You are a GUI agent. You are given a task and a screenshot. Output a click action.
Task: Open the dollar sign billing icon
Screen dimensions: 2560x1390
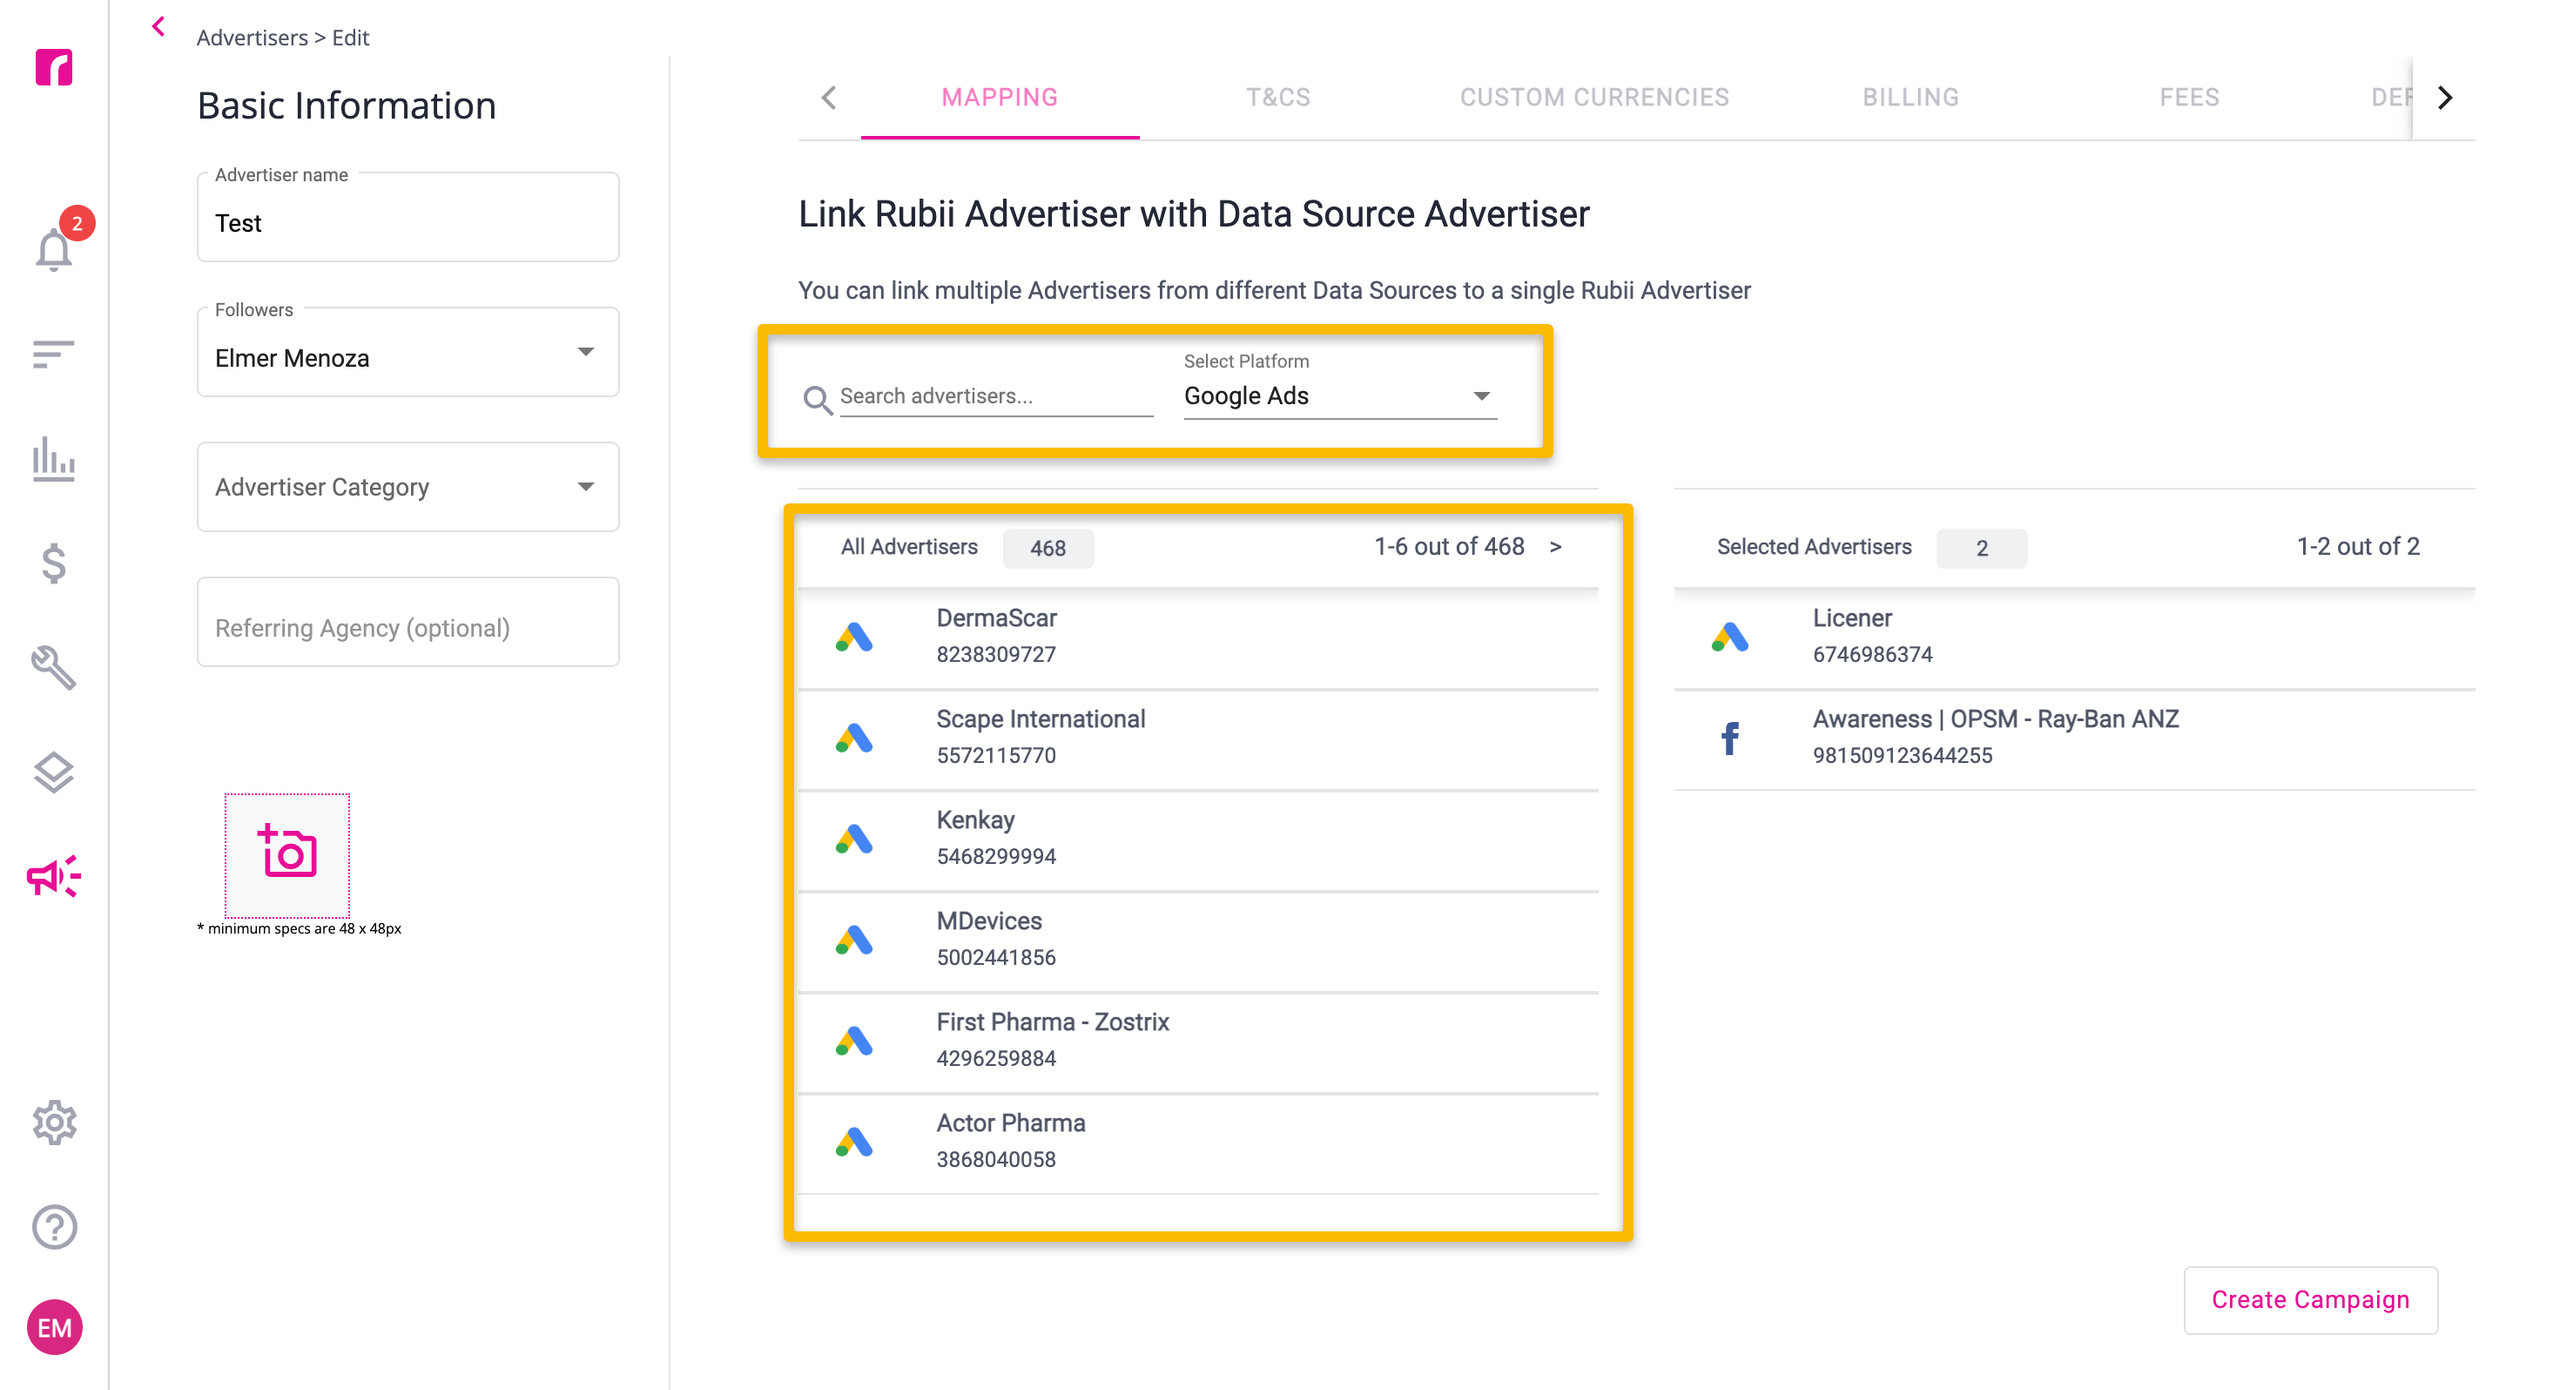pos(54,564)
